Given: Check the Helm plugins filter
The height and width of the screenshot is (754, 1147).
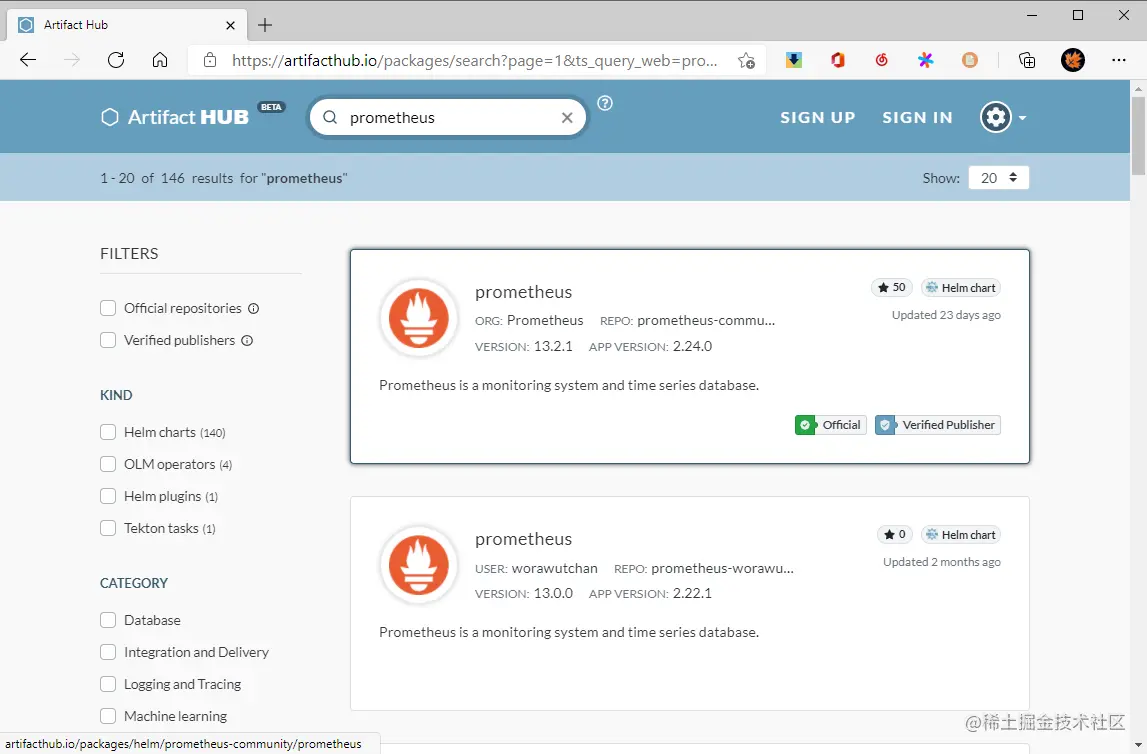Looking at the screenshot, I should coord(108,497).
